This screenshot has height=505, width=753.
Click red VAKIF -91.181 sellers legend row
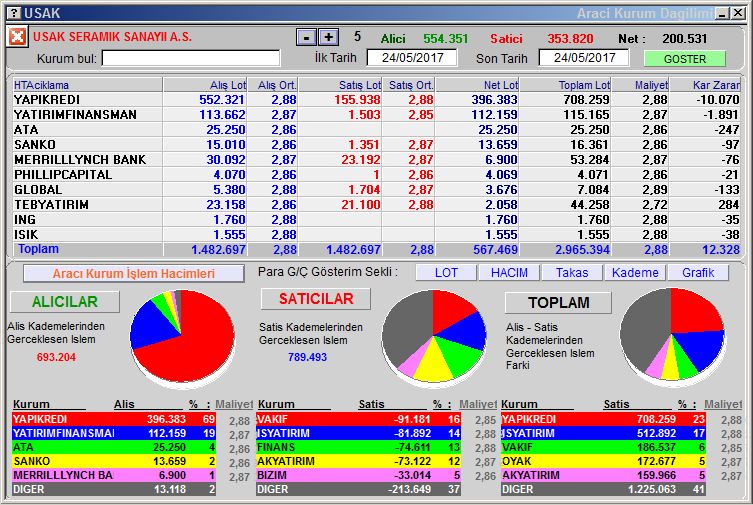coord(359,419)
